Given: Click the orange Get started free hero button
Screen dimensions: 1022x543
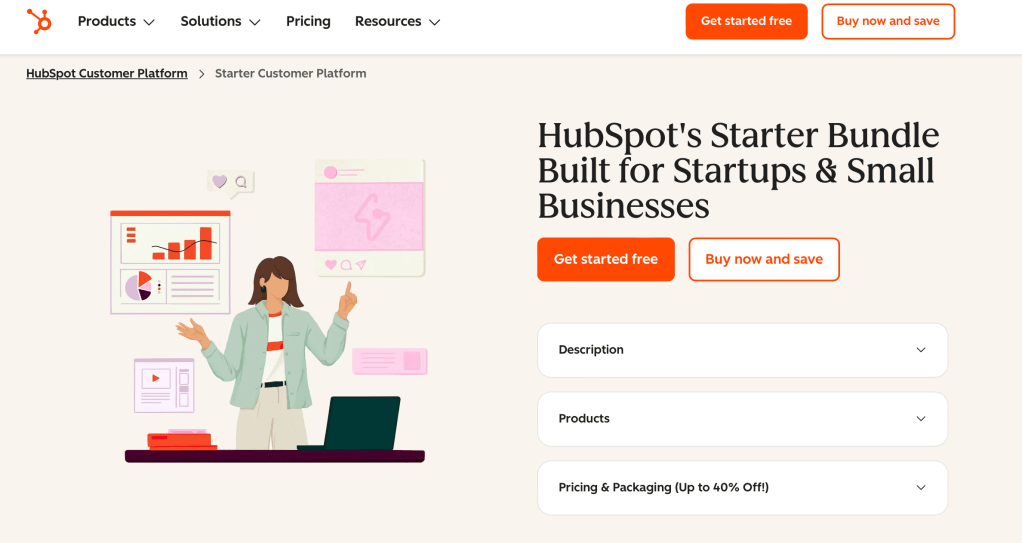Looking at the screenshot, I should (605, 259).
